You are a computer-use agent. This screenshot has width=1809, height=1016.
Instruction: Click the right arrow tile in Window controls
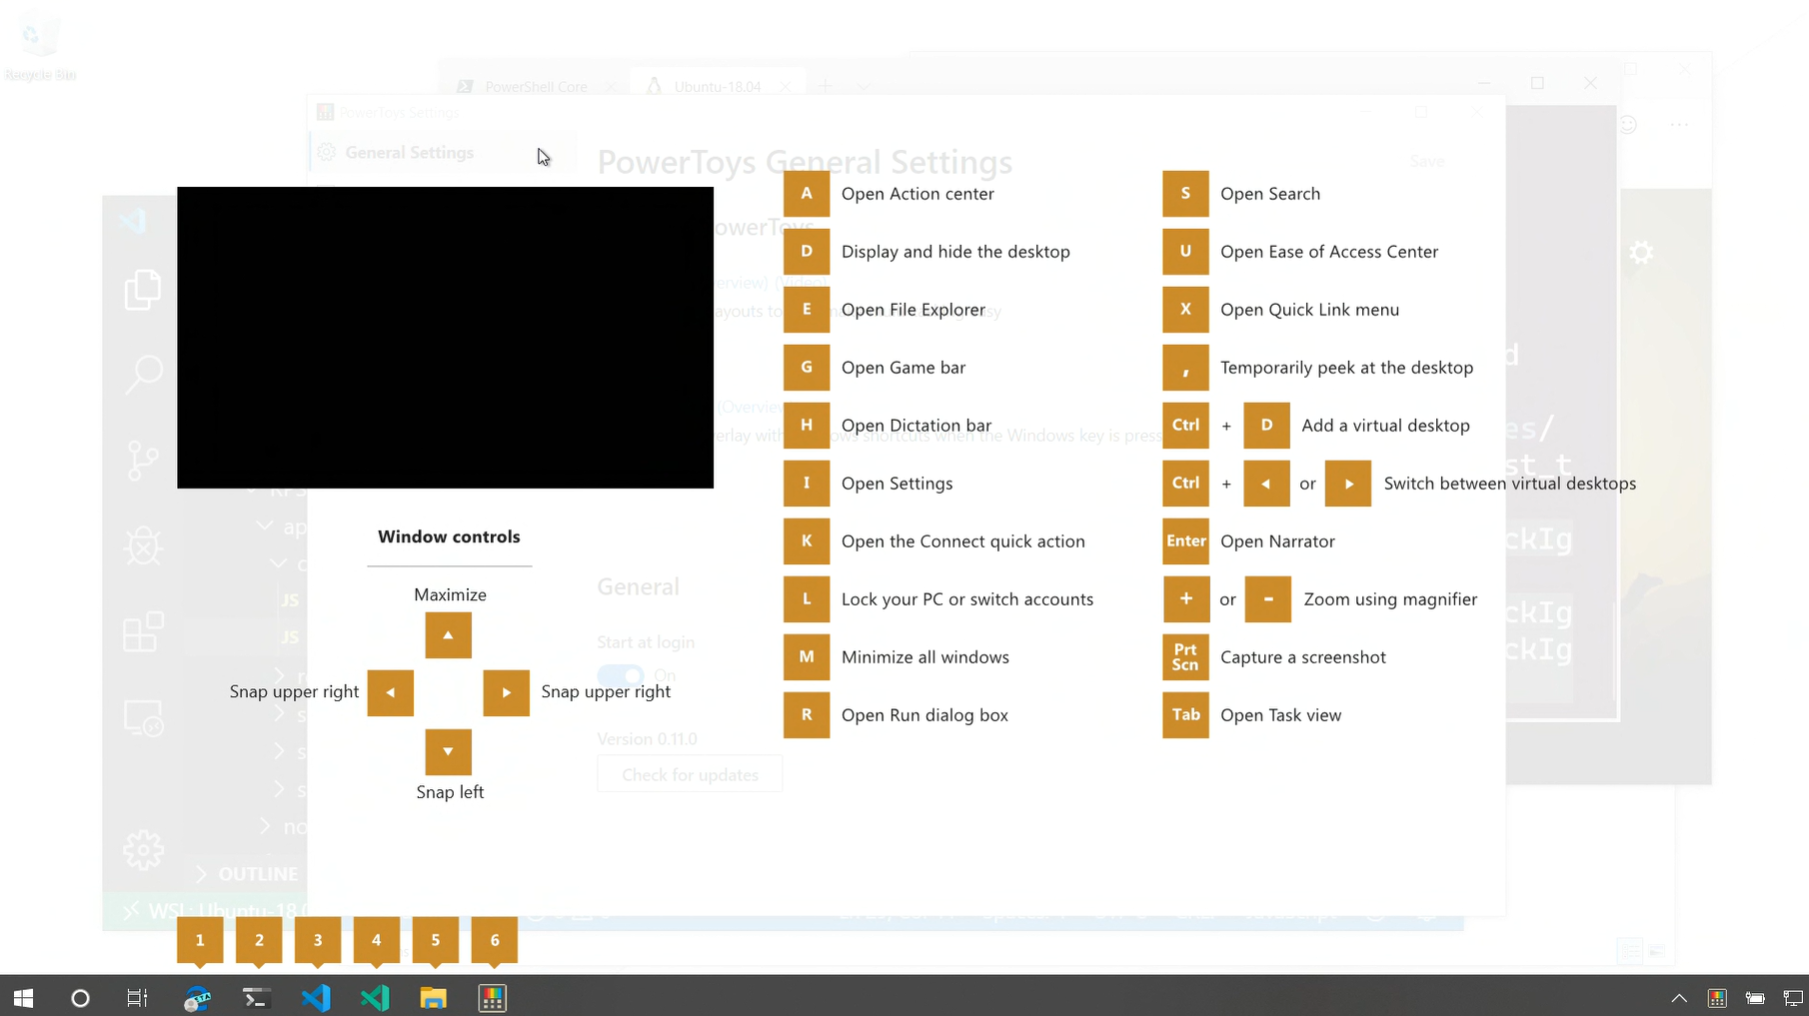point(506,692)
